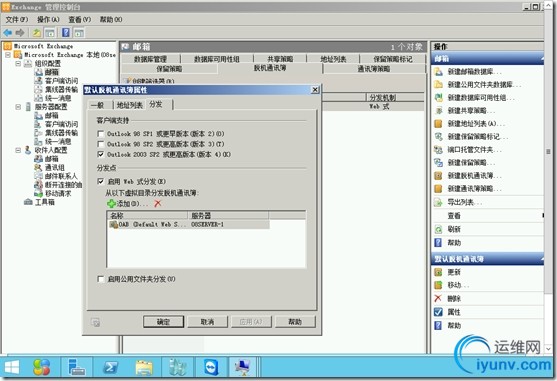Click 新建脱机通讯簿 action icon
557x381 pixels.
(x=438, y=175)
